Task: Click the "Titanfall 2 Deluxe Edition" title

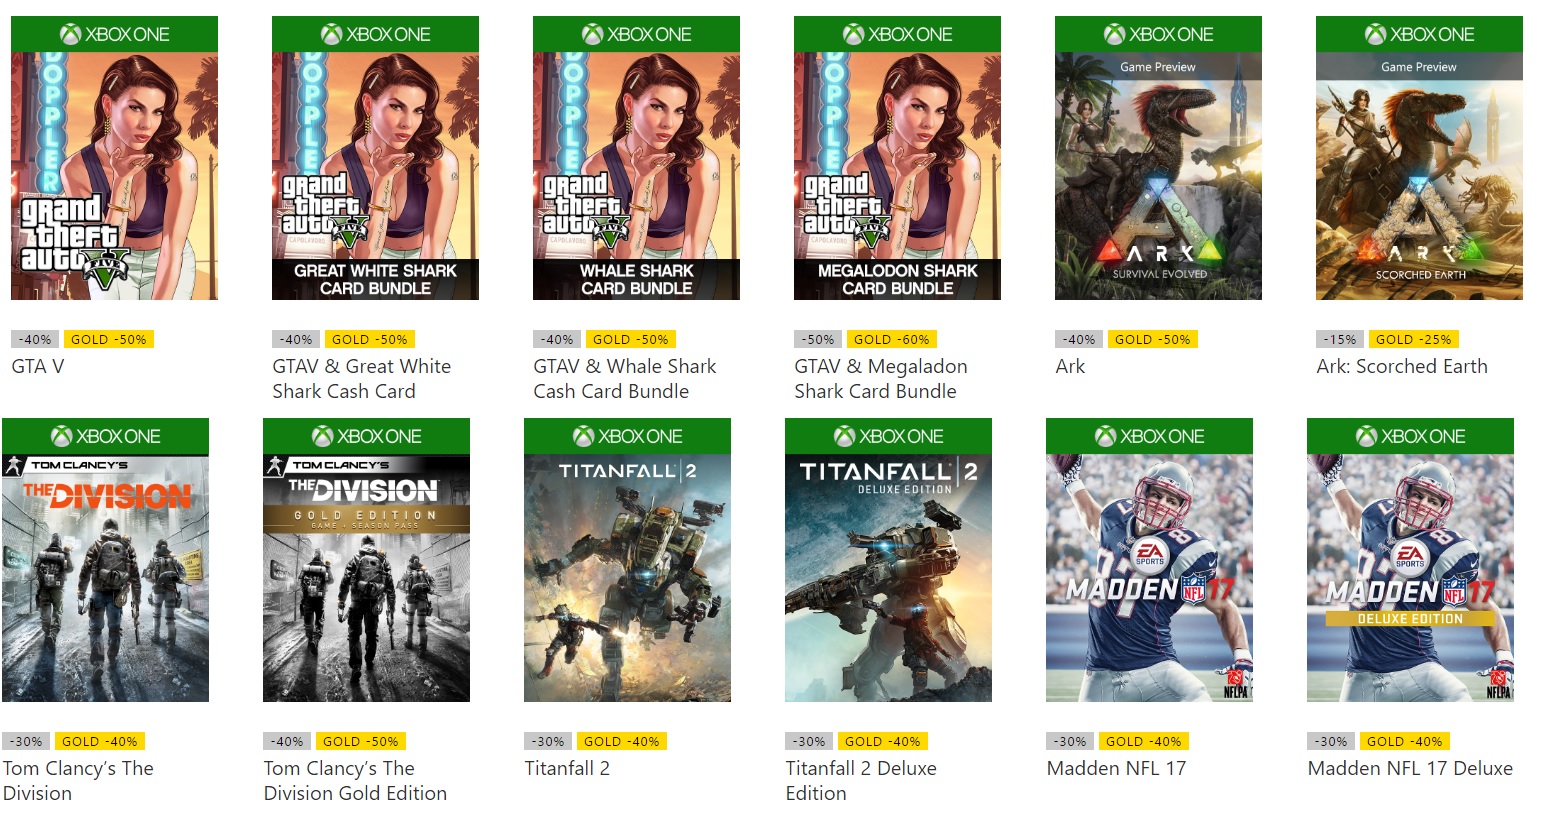Action: [860, 781]
